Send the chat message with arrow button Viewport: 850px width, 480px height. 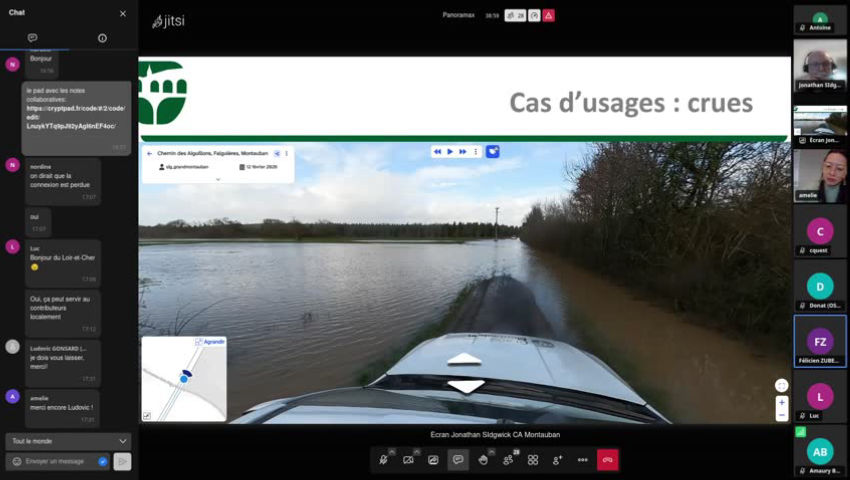click(x=122, y=461)
